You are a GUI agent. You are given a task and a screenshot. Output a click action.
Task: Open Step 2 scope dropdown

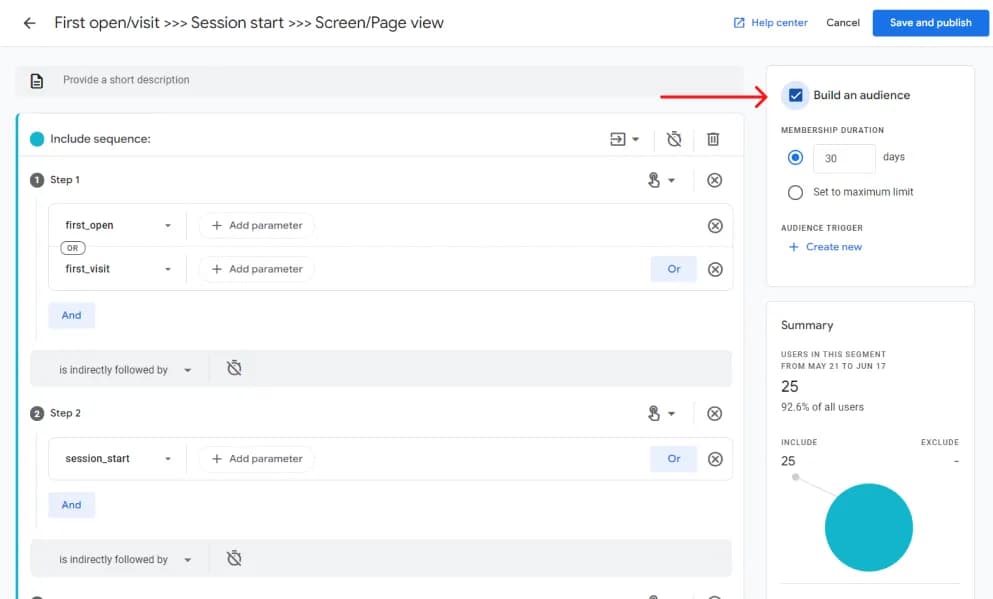click(x=661, y=413)
